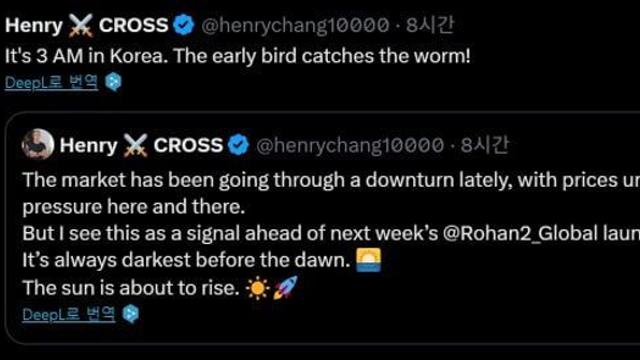Translate the top tweet with 'DeepL로 번역' link
Screen dimensions: 640x360
pos(51,83)
